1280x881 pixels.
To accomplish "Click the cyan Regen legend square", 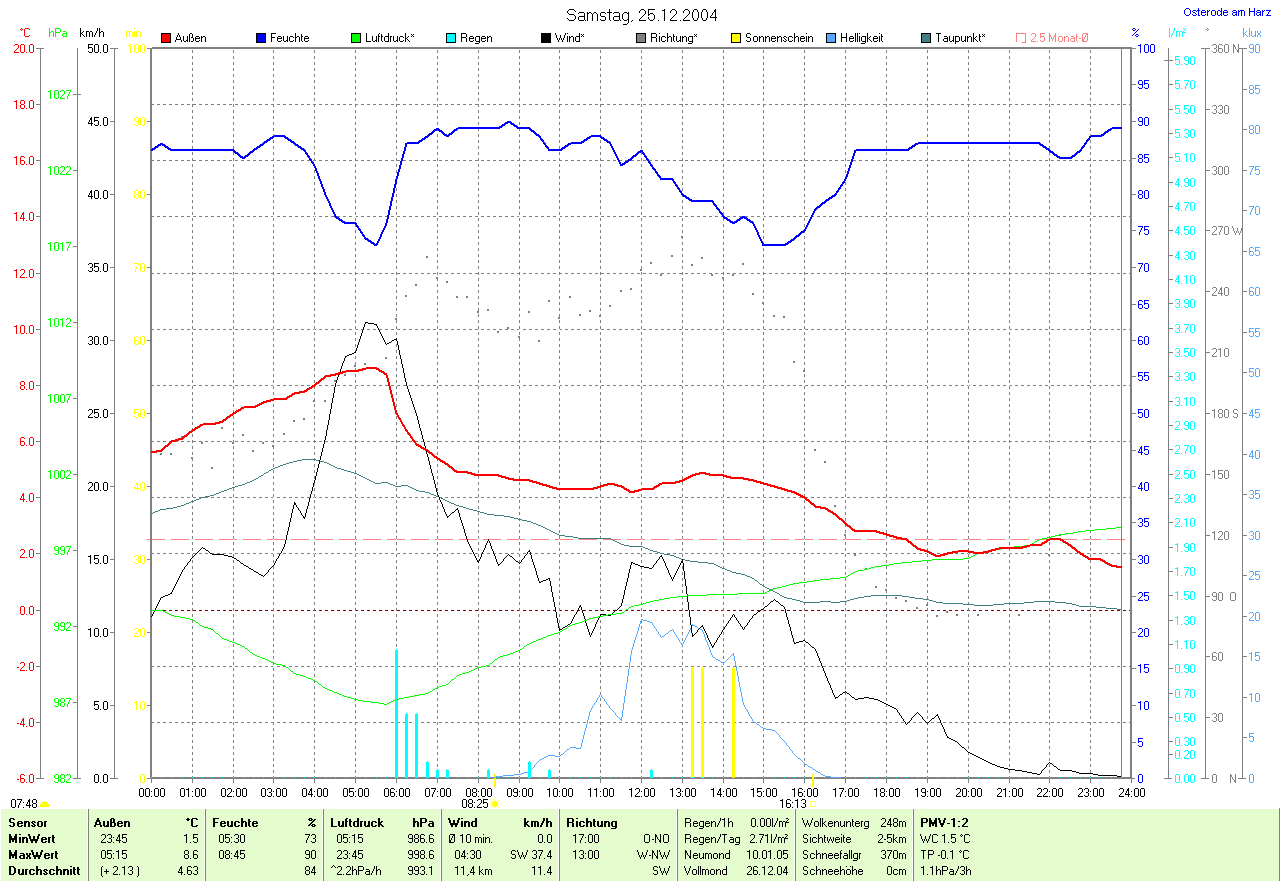I will click(451, 38).
